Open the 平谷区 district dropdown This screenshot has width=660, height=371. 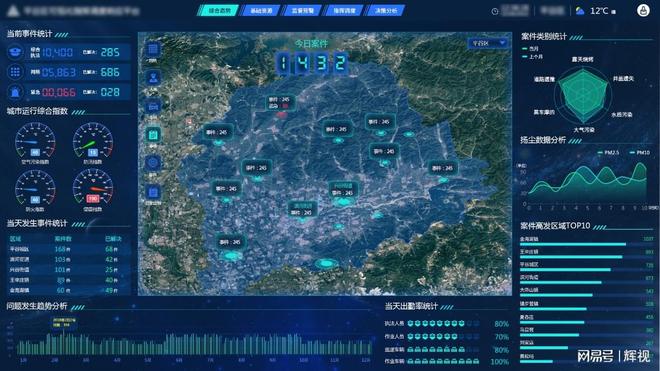pos(488,43)
